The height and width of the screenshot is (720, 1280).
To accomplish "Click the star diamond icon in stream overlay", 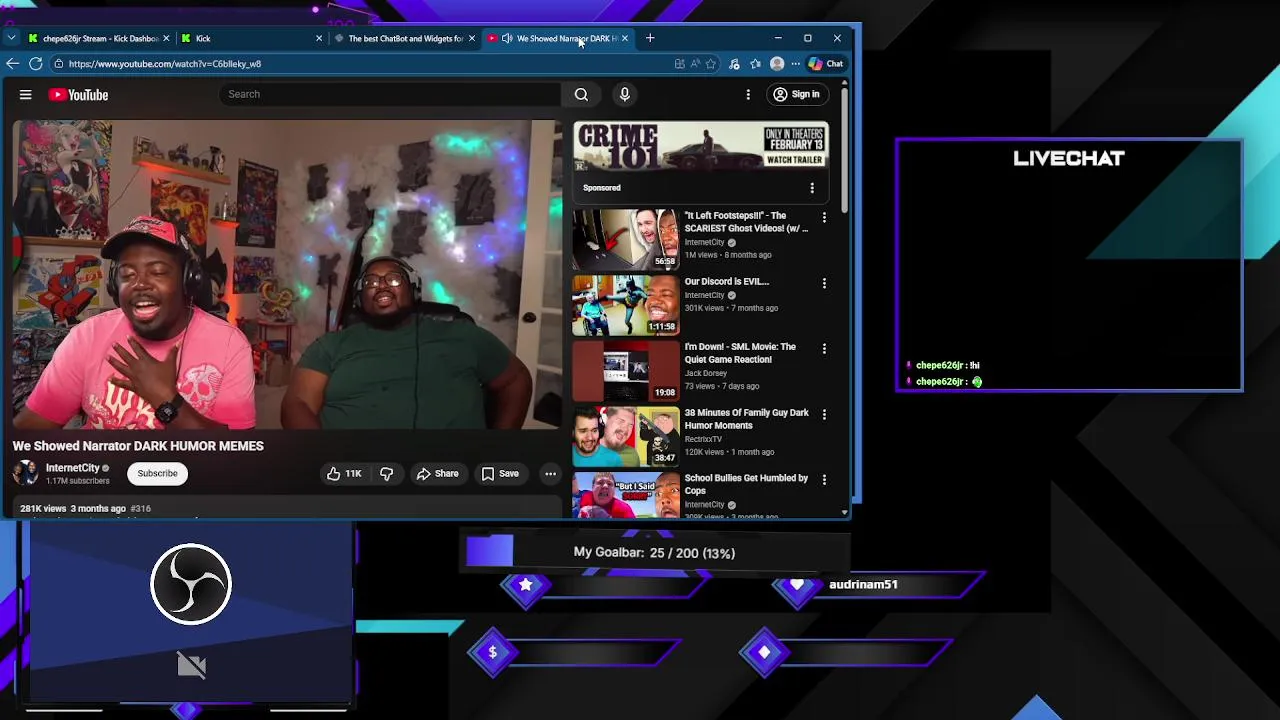I will pyautogui.click(x=526, y=585).
